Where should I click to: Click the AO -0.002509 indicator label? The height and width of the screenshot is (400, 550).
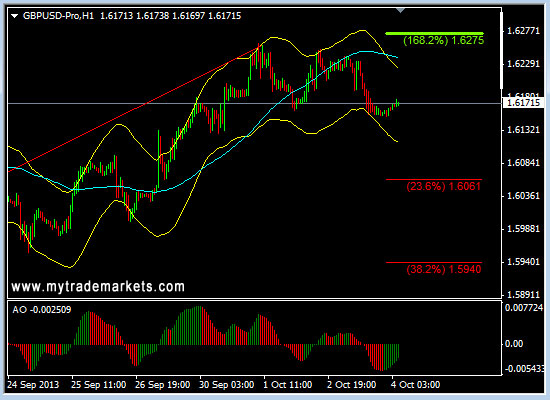(x=42, y=310)
